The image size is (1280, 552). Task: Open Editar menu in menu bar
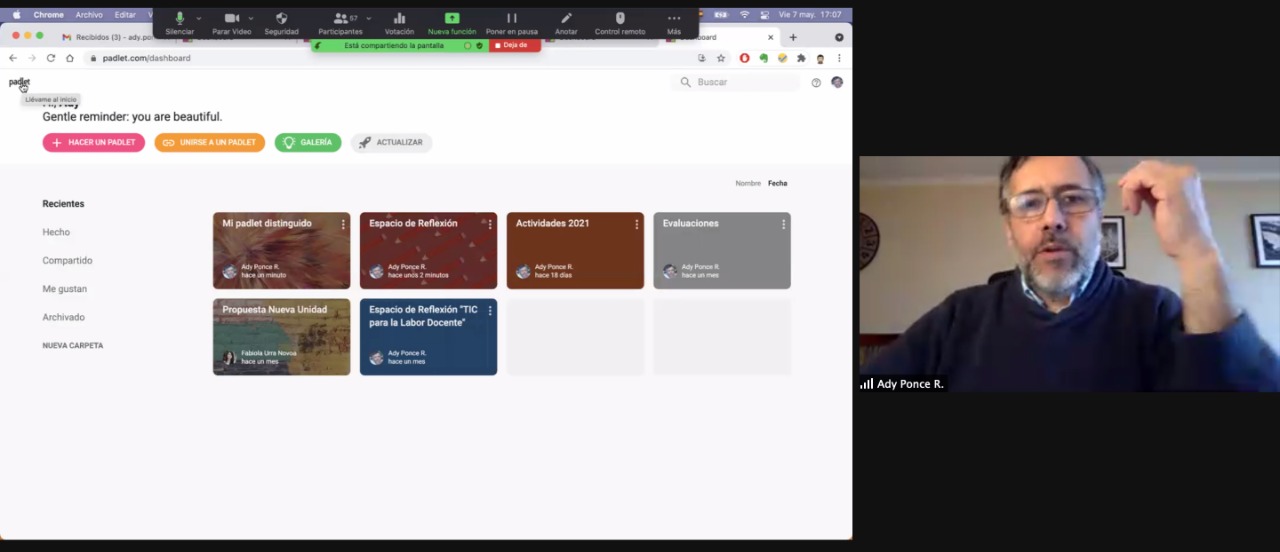click(x=125, y=15)
